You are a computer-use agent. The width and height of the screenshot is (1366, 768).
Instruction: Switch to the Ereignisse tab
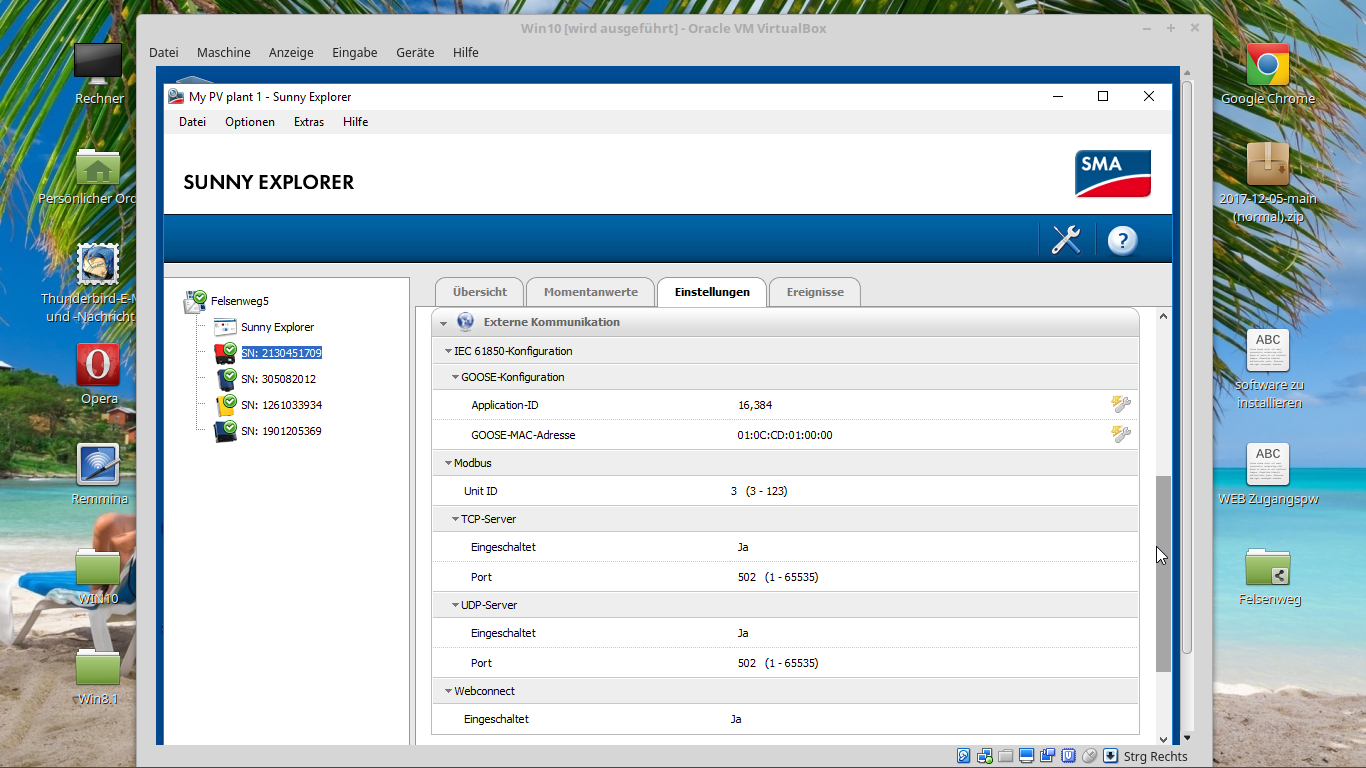[x=815, y=292]
